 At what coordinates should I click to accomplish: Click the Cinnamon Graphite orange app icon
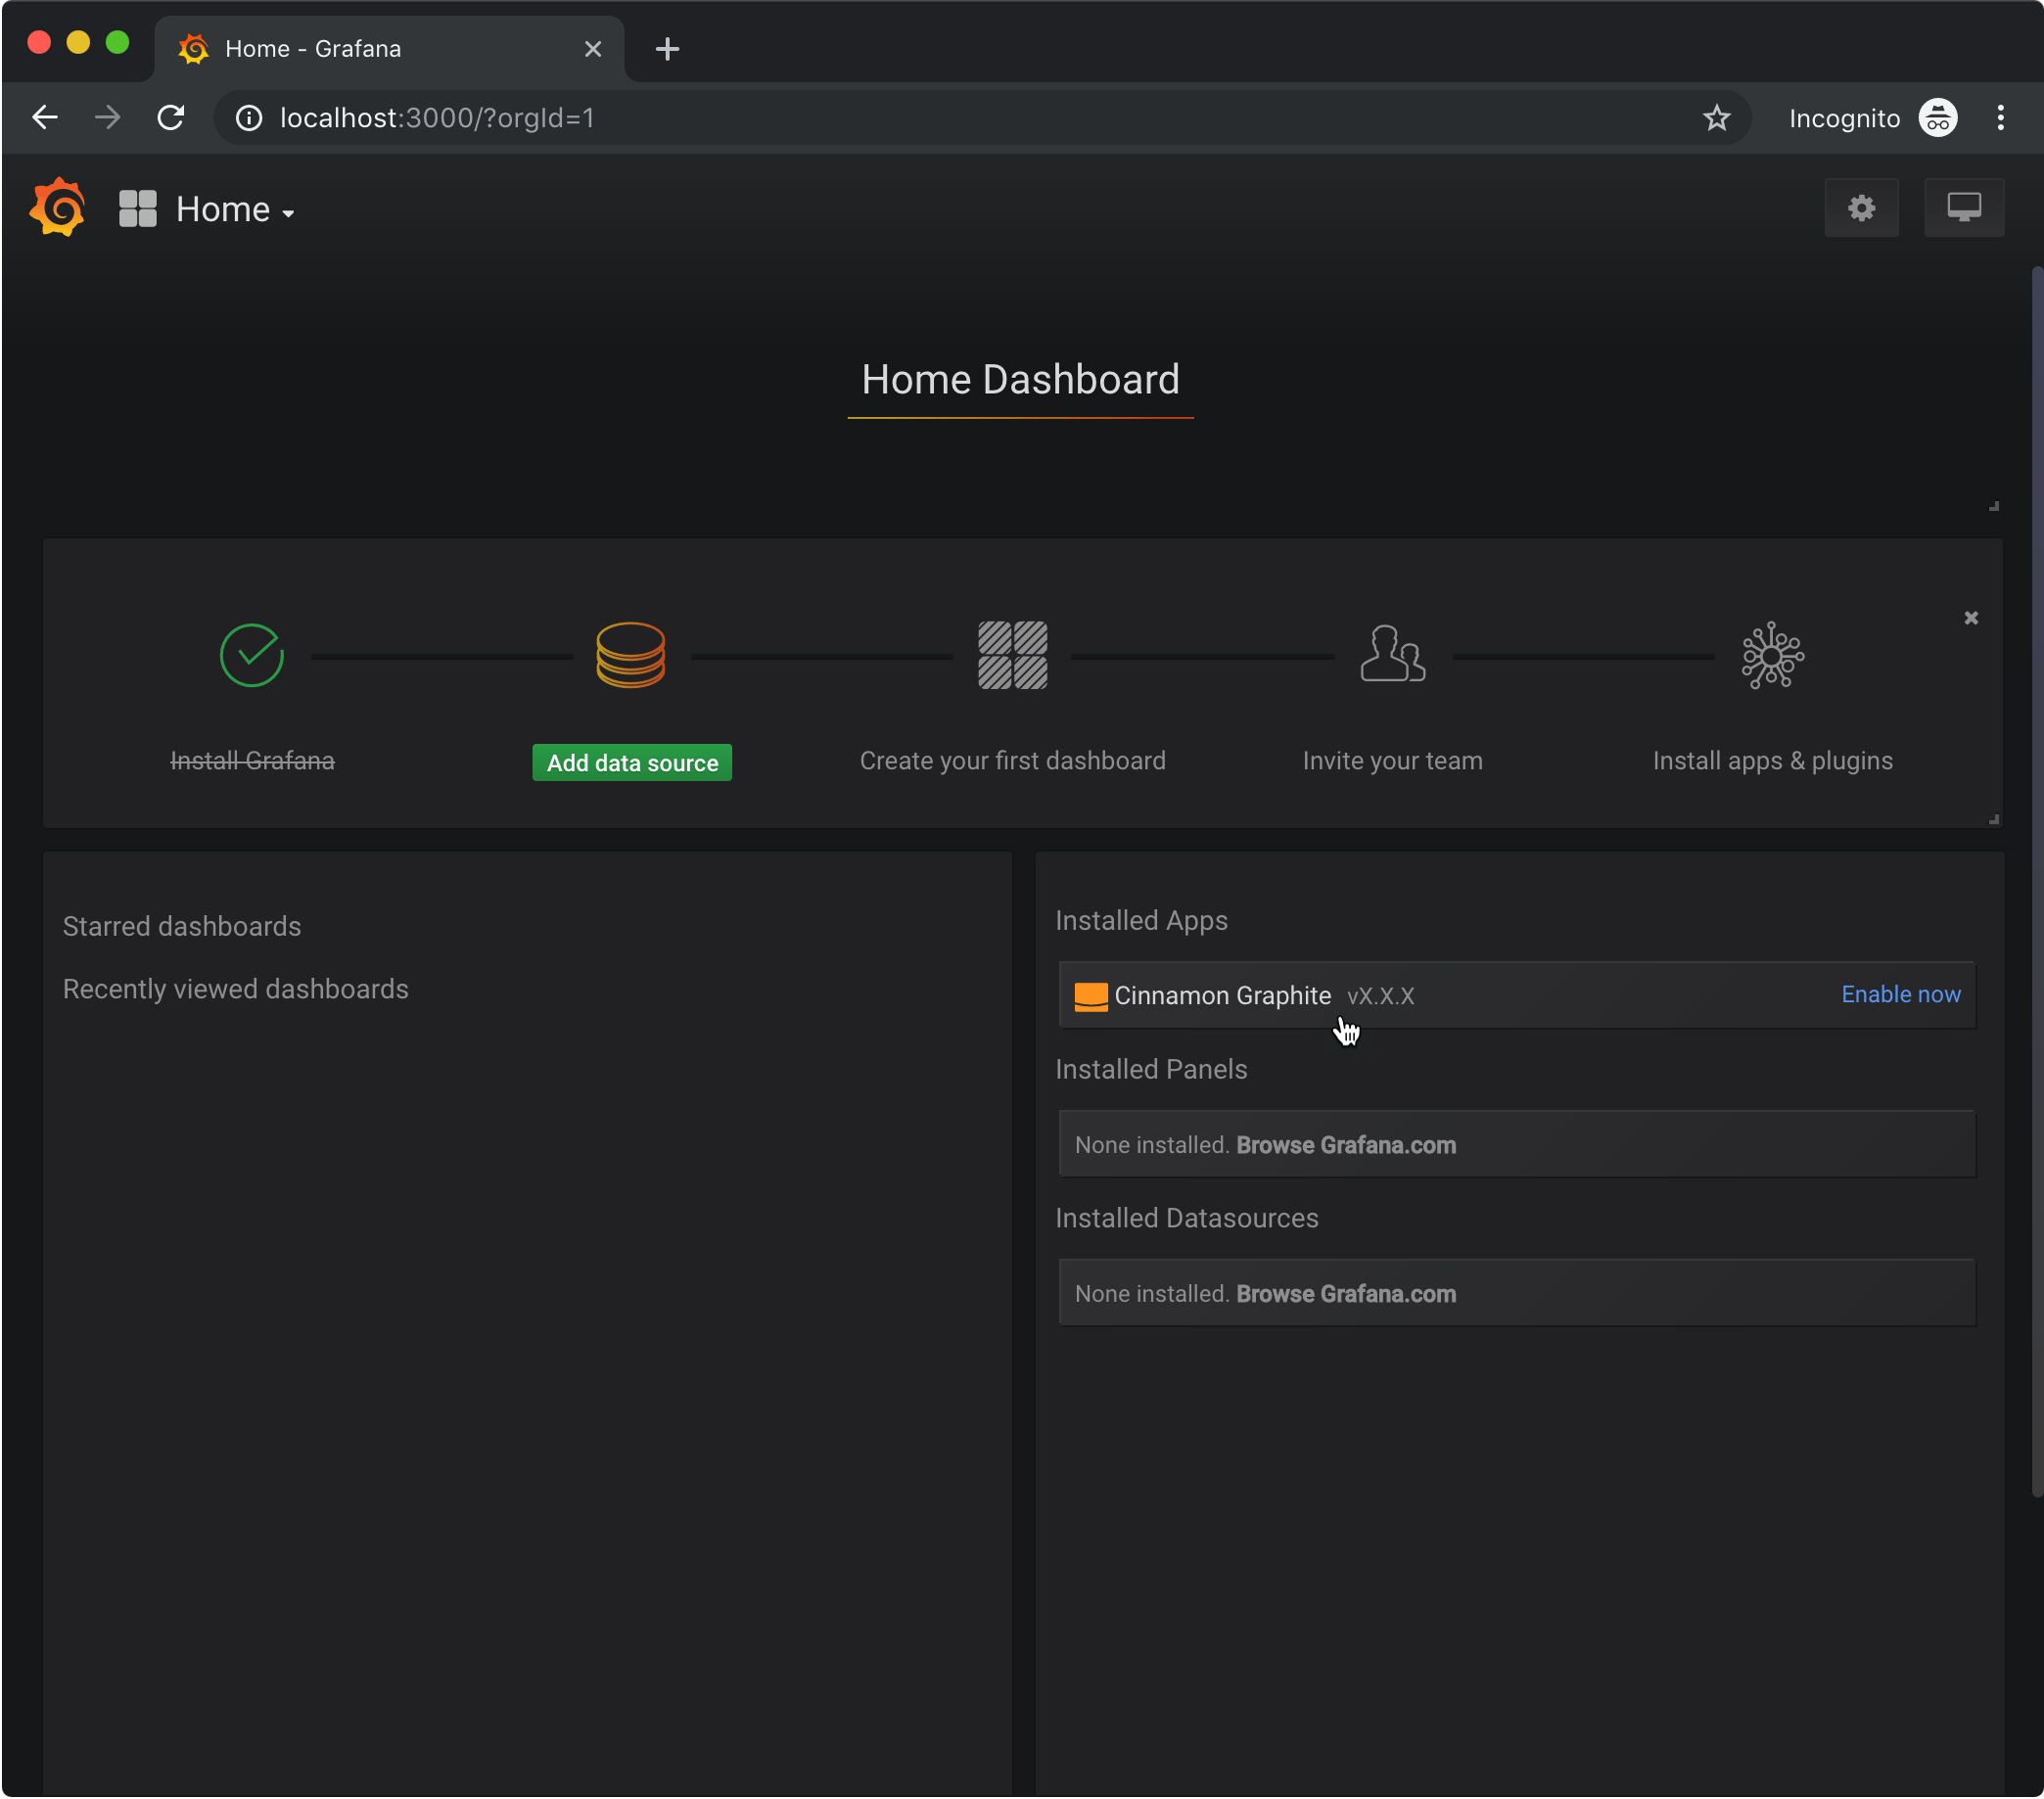click(1090, 997)
